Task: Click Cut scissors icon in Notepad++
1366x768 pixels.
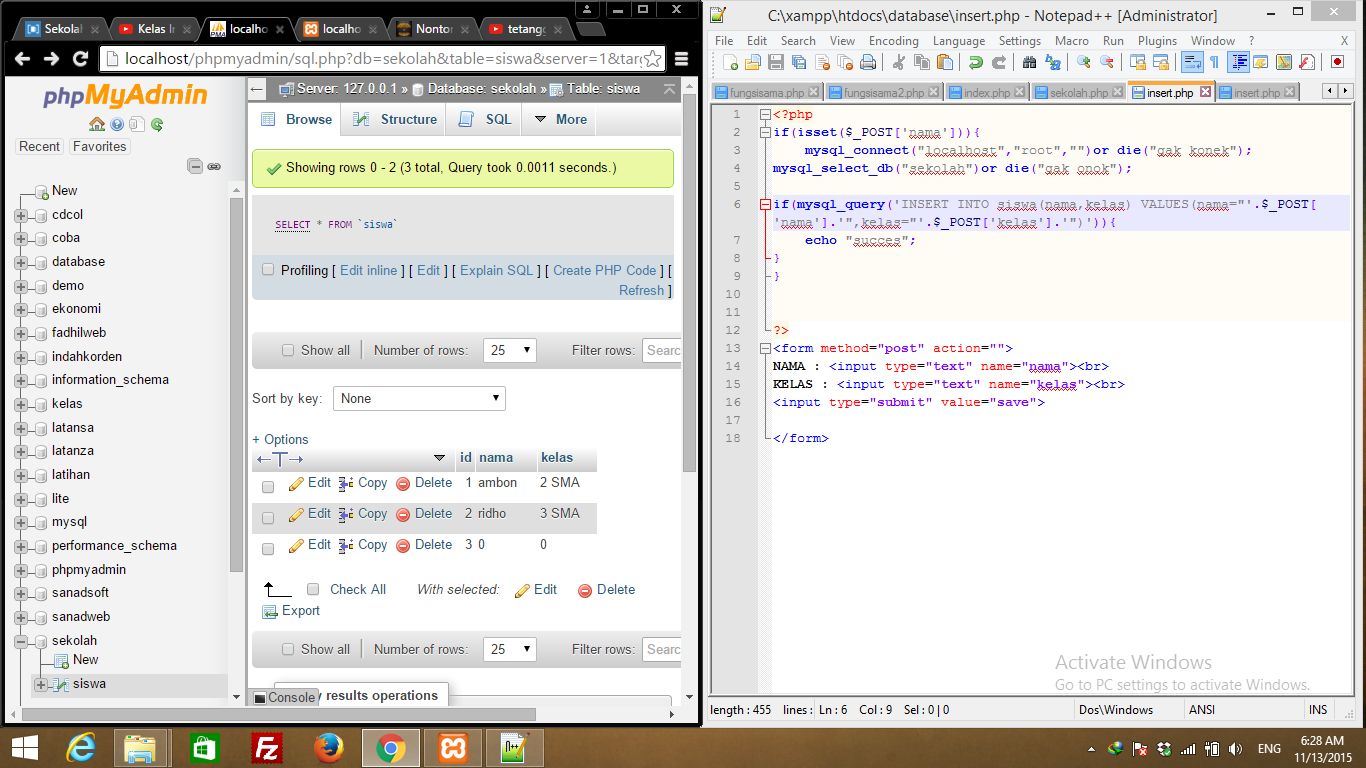Action: click(899, 62)
